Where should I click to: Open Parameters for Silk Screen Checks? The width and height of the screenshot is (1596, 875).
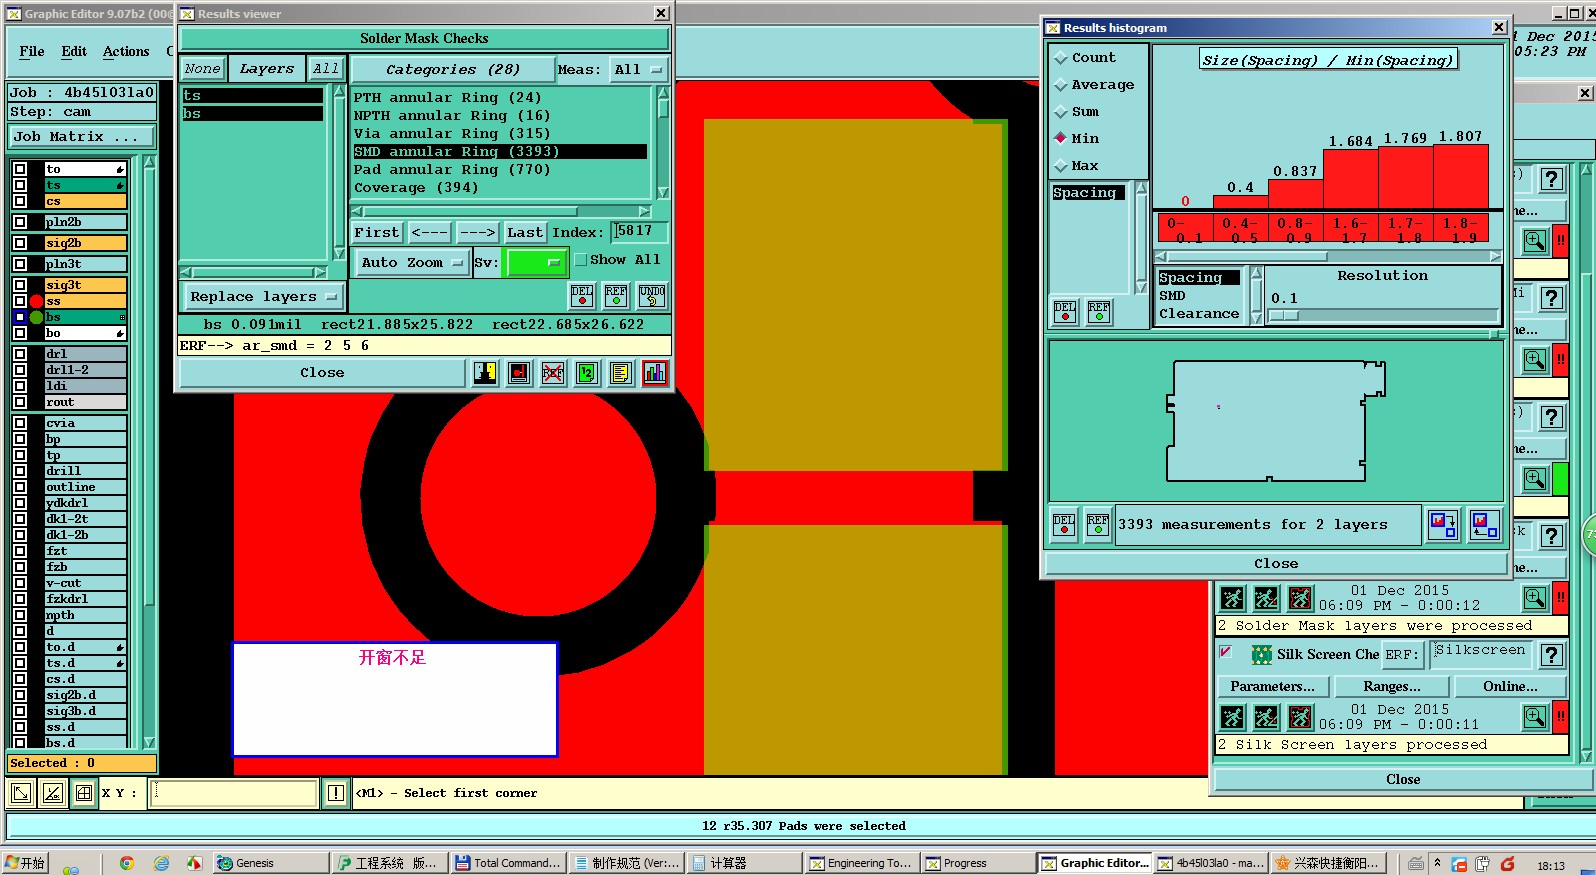pos(1272,686)
